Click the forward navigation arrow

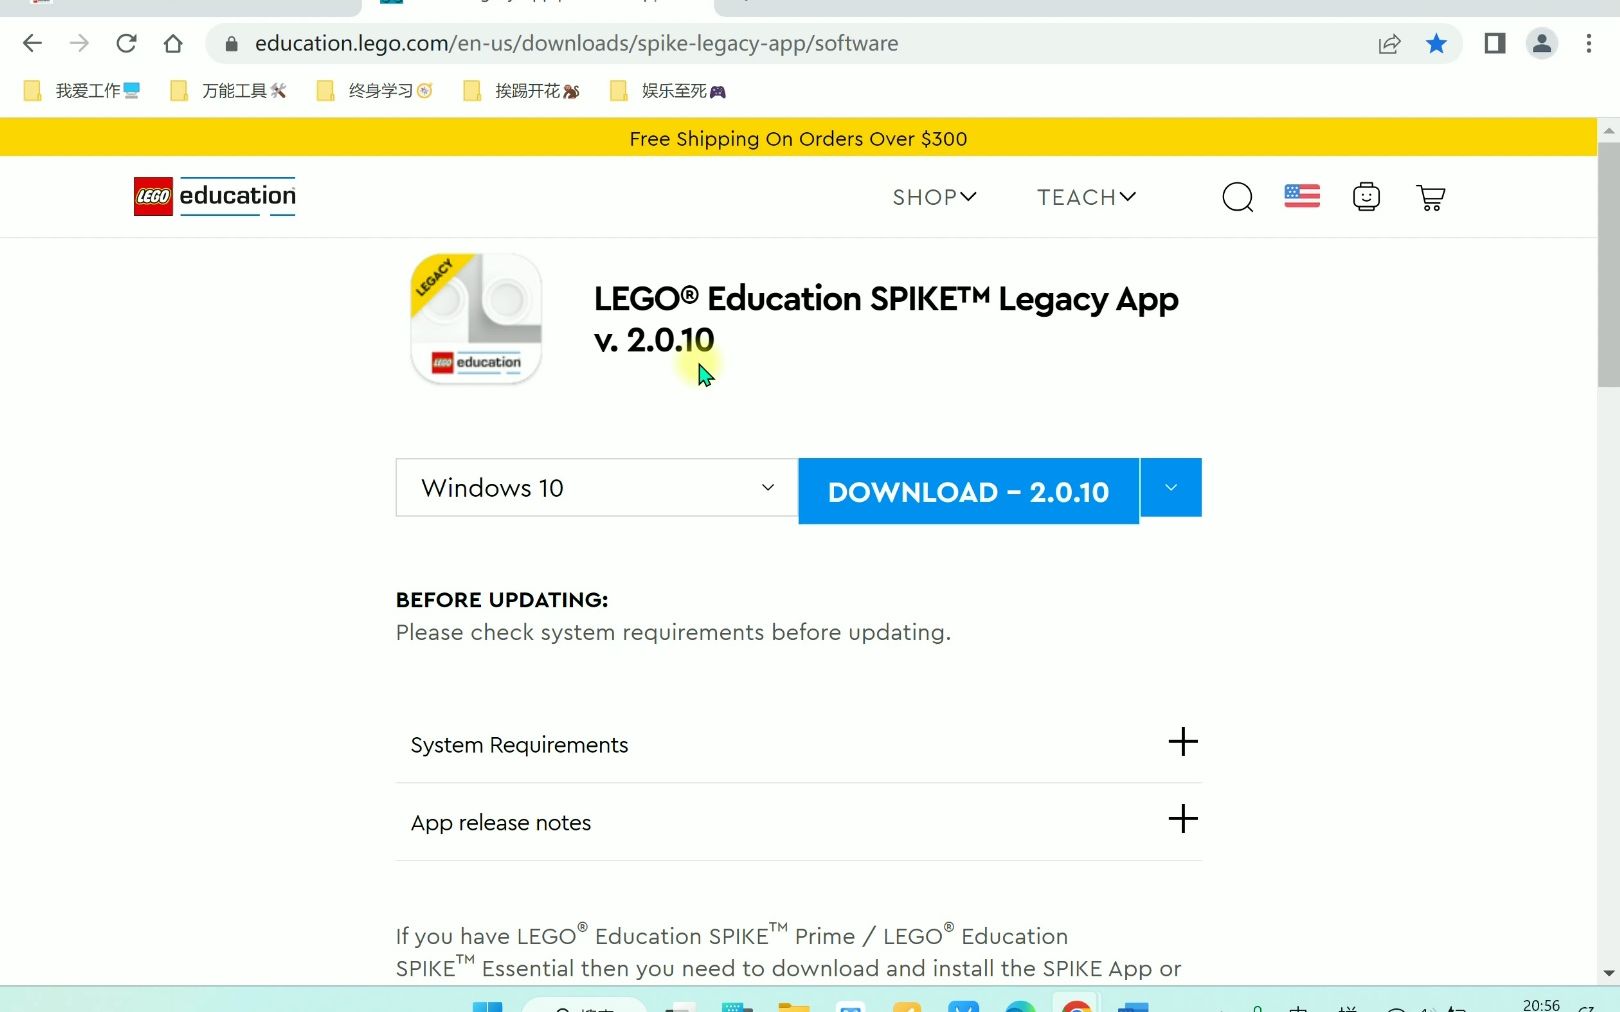point(79,43)
